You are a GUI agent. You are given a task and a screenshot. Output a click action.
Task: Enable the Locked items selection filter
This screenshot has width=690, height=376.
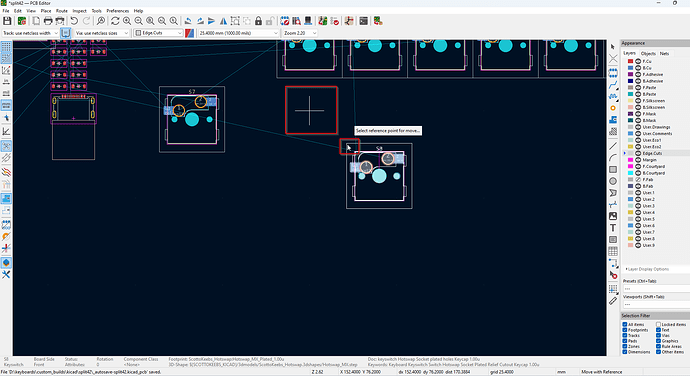point(658,324)
